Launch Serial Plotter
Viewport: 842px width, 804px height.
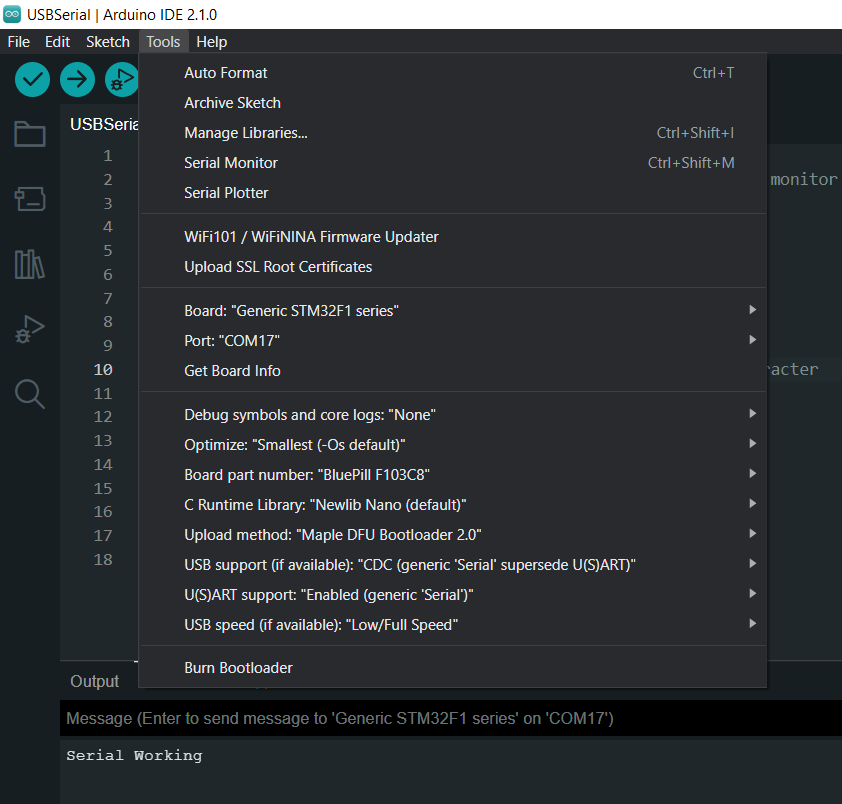[x=453, y=193]
